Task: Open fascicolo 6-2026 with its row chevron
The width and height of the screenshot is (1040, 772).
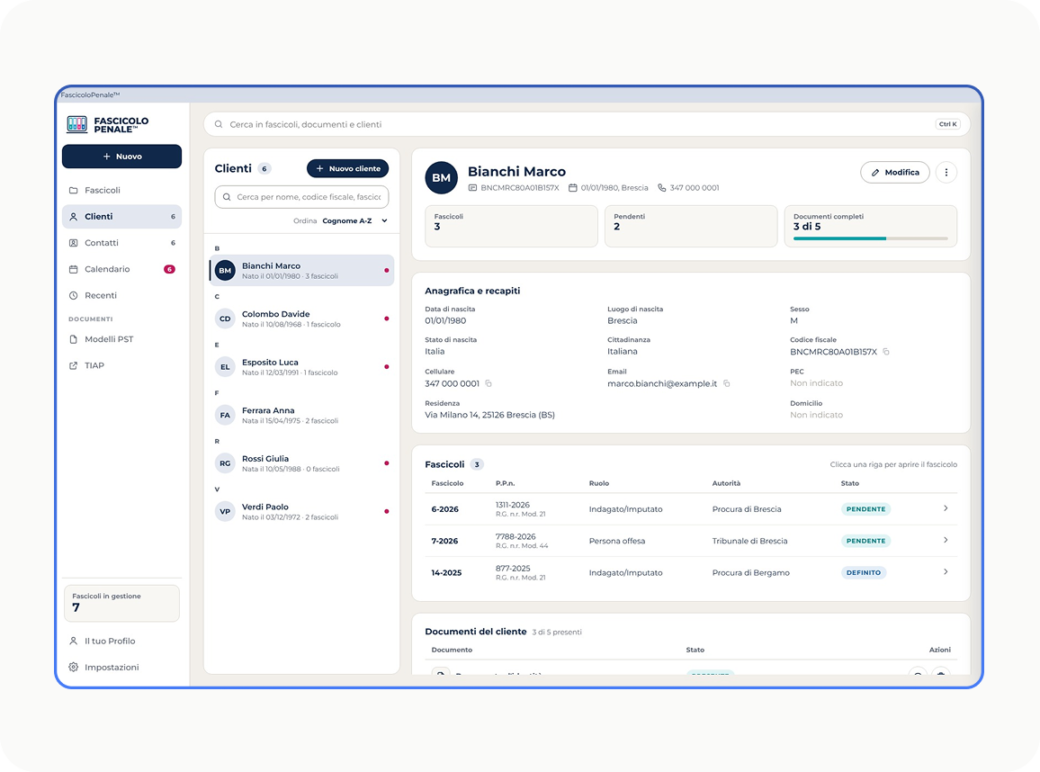Action: point(946,509)
